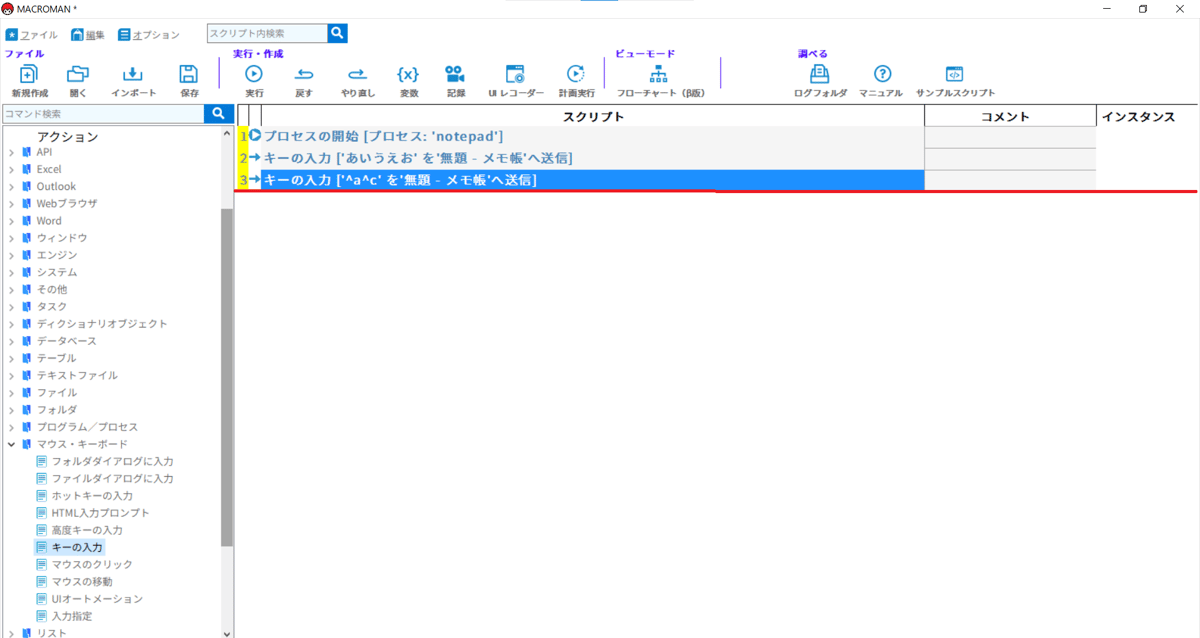Launch the UI レコーダー icon
Image resolution: width=1200 pixels, height=638 pixels.
pos(515,75)
